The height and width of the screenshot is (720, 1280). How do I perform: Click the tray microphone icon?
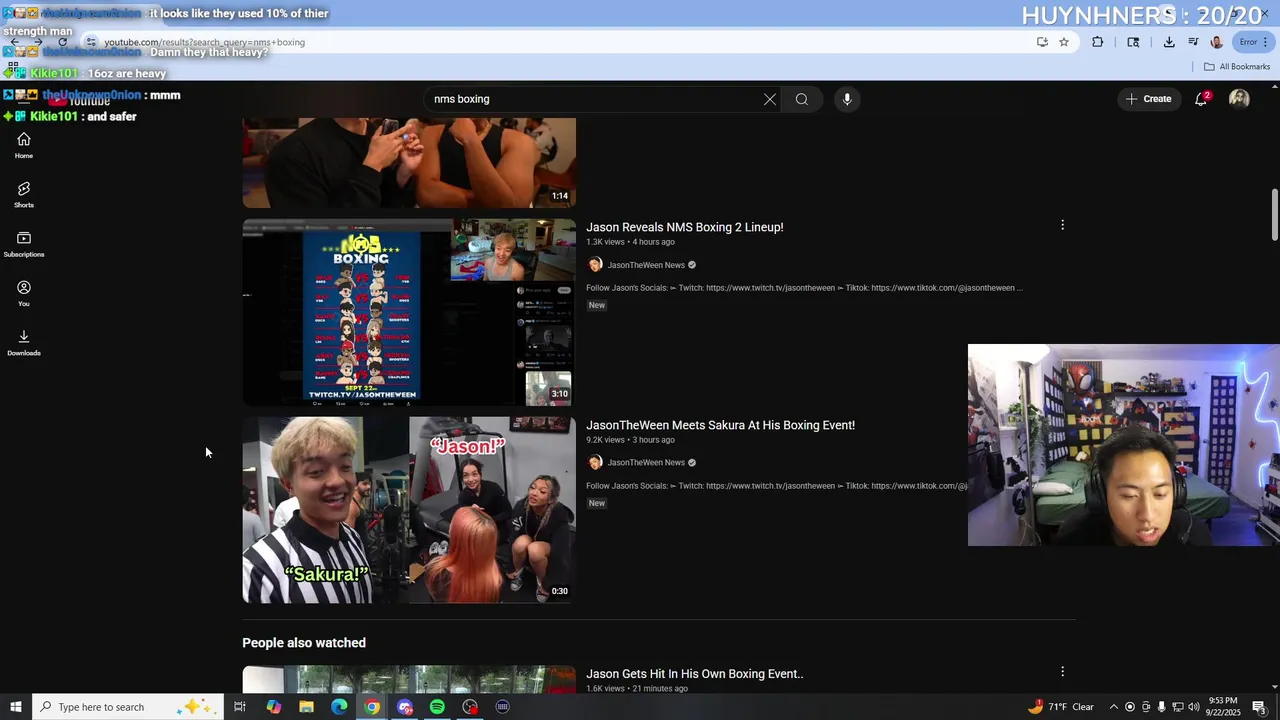1162,707
